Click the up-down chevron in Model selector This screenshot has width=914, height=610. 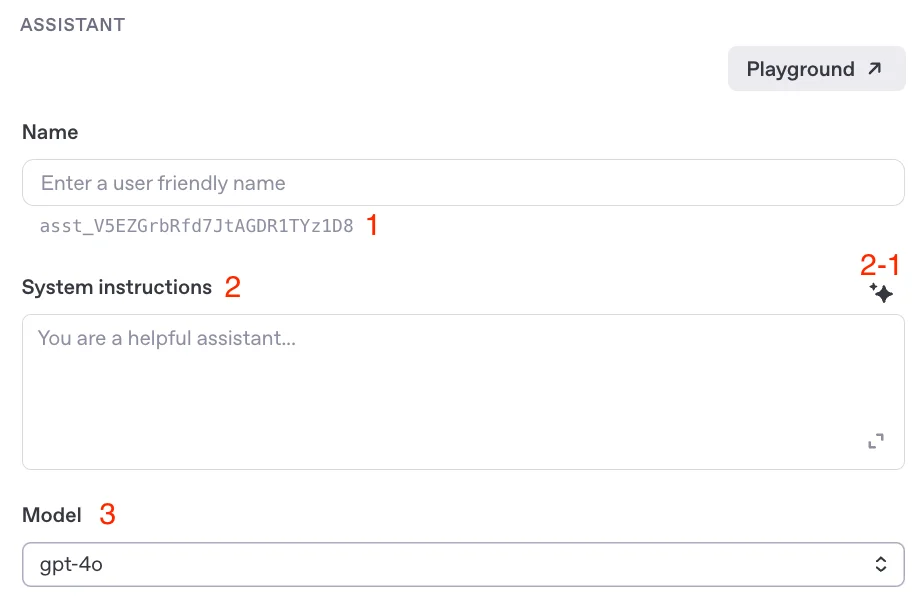881,565
